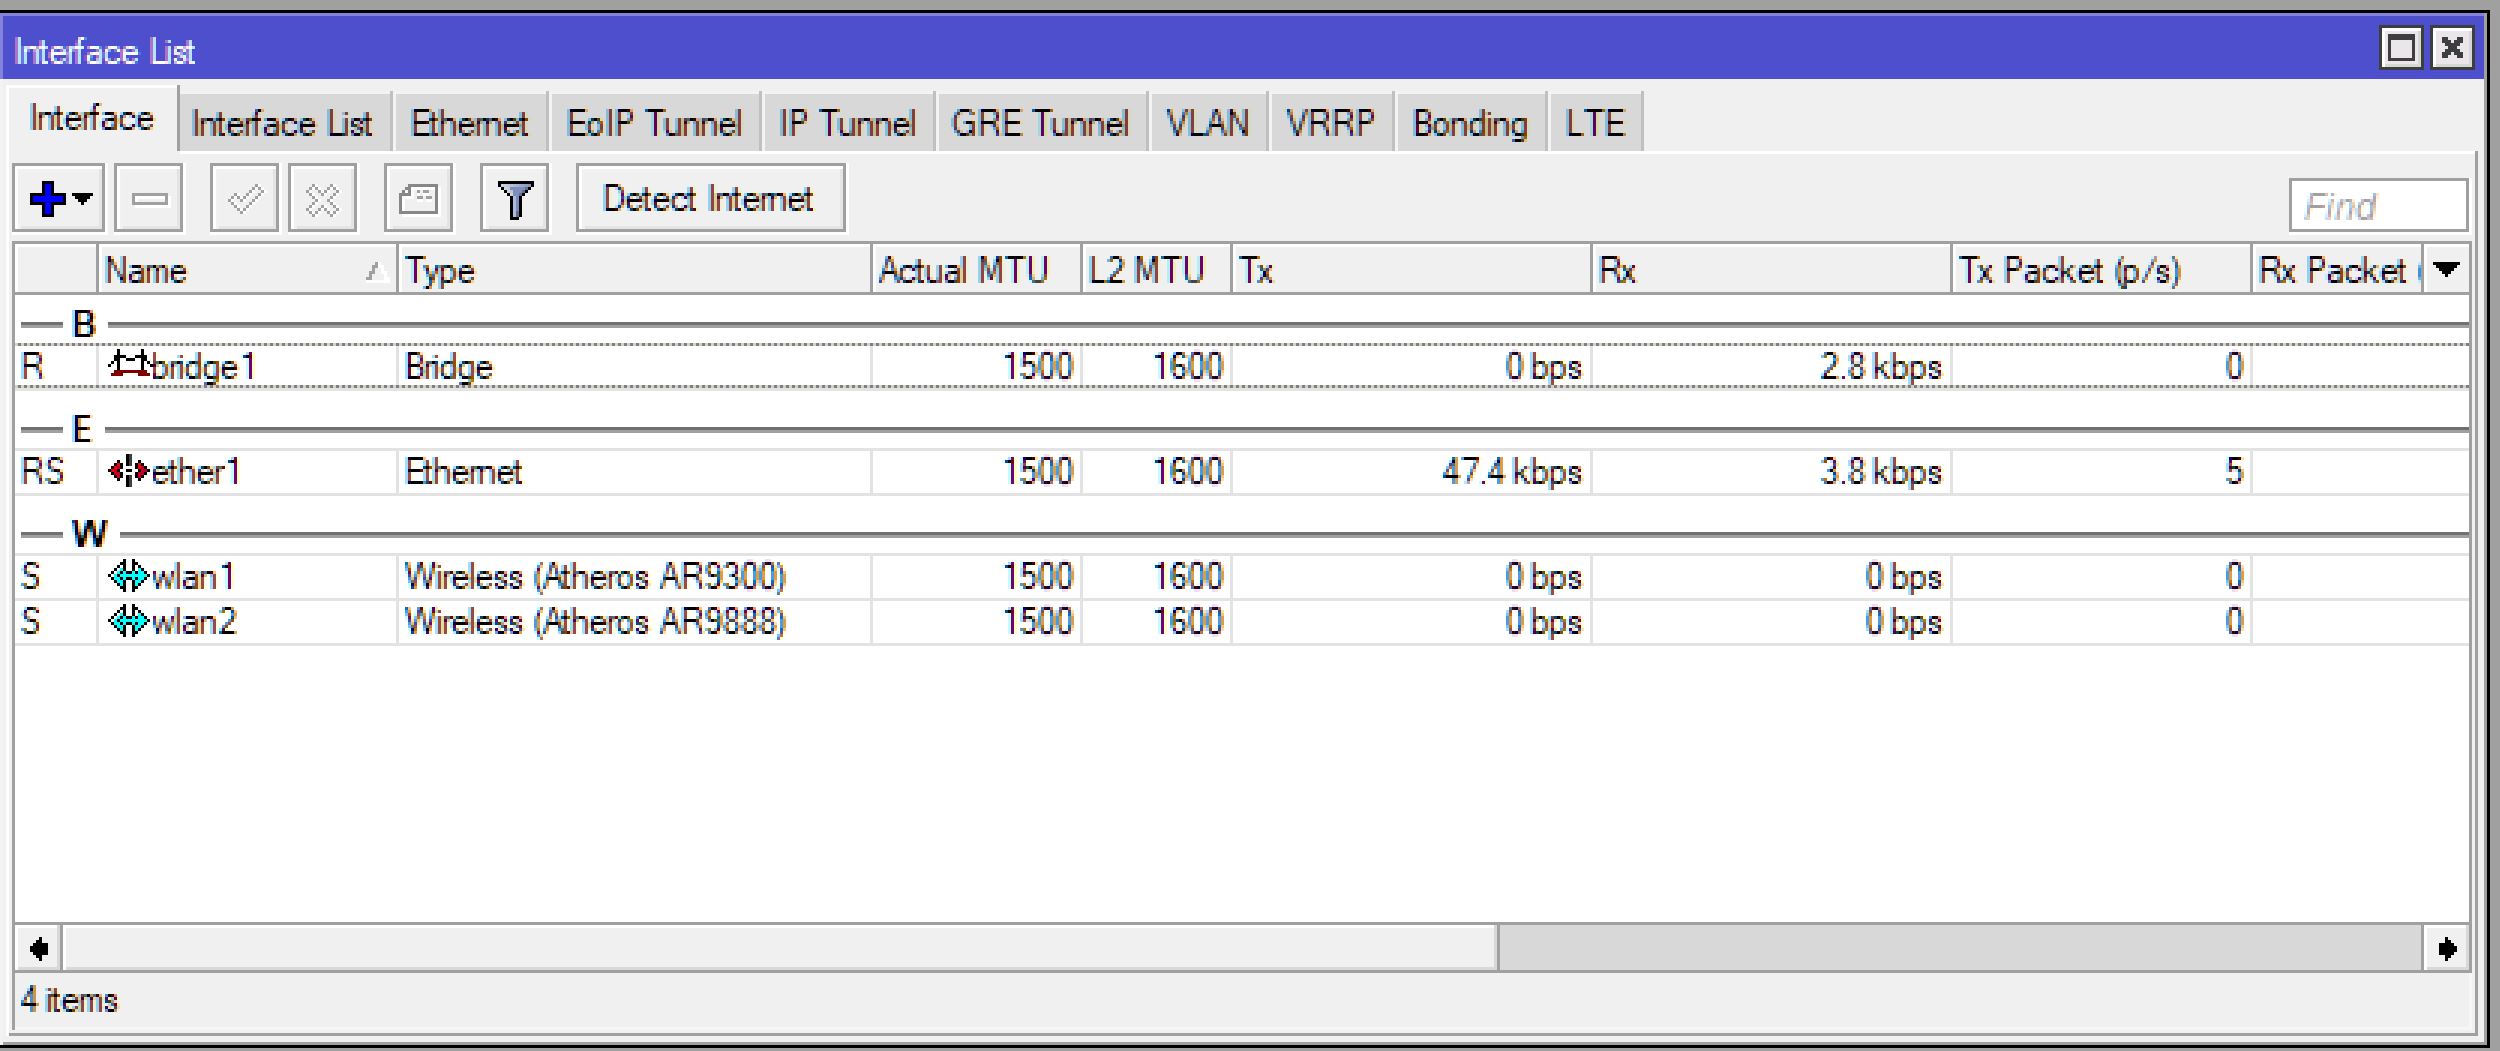Click Wireless (Atheros AR9888) type cell

634,622
